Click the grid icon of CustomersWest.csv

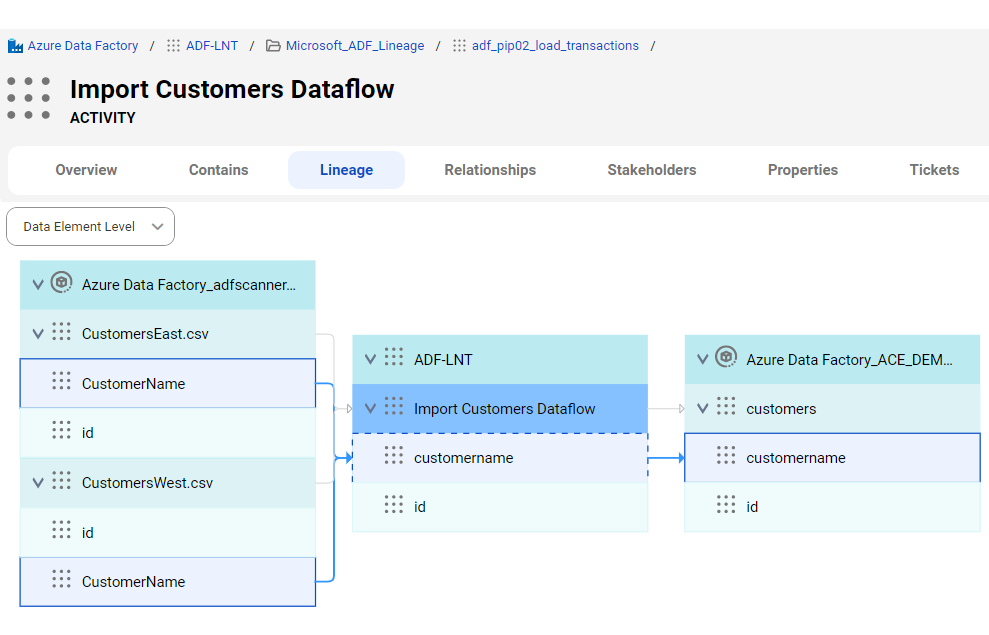click(61, 481)
